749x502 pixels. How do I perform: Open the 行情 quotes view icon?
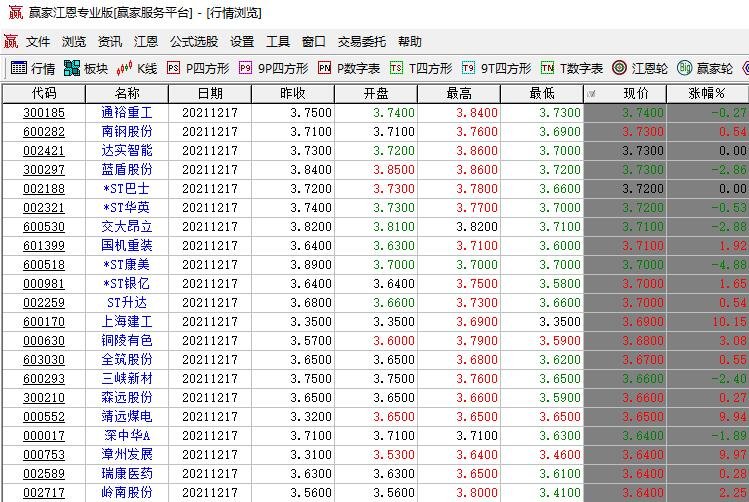[19, 68]
